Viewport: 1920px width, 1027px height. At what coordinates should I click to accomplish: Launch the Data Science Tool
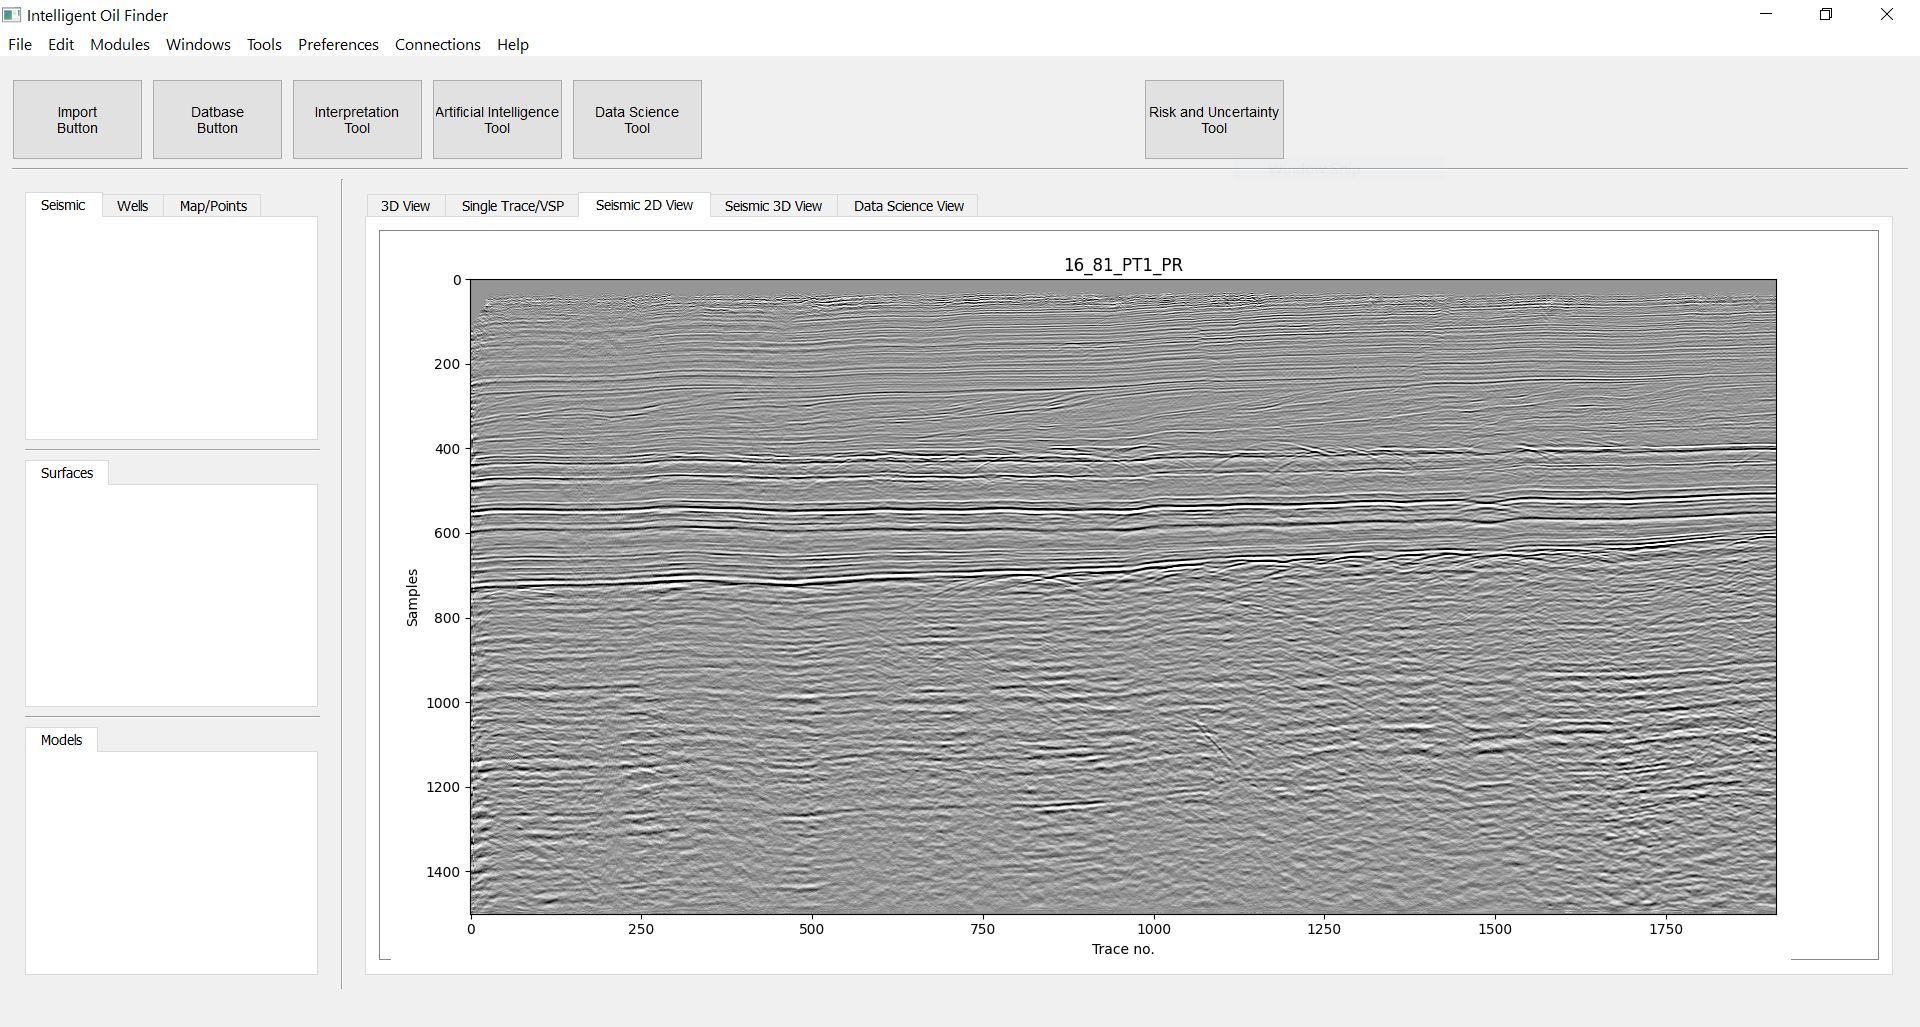[x=637, y=120]
